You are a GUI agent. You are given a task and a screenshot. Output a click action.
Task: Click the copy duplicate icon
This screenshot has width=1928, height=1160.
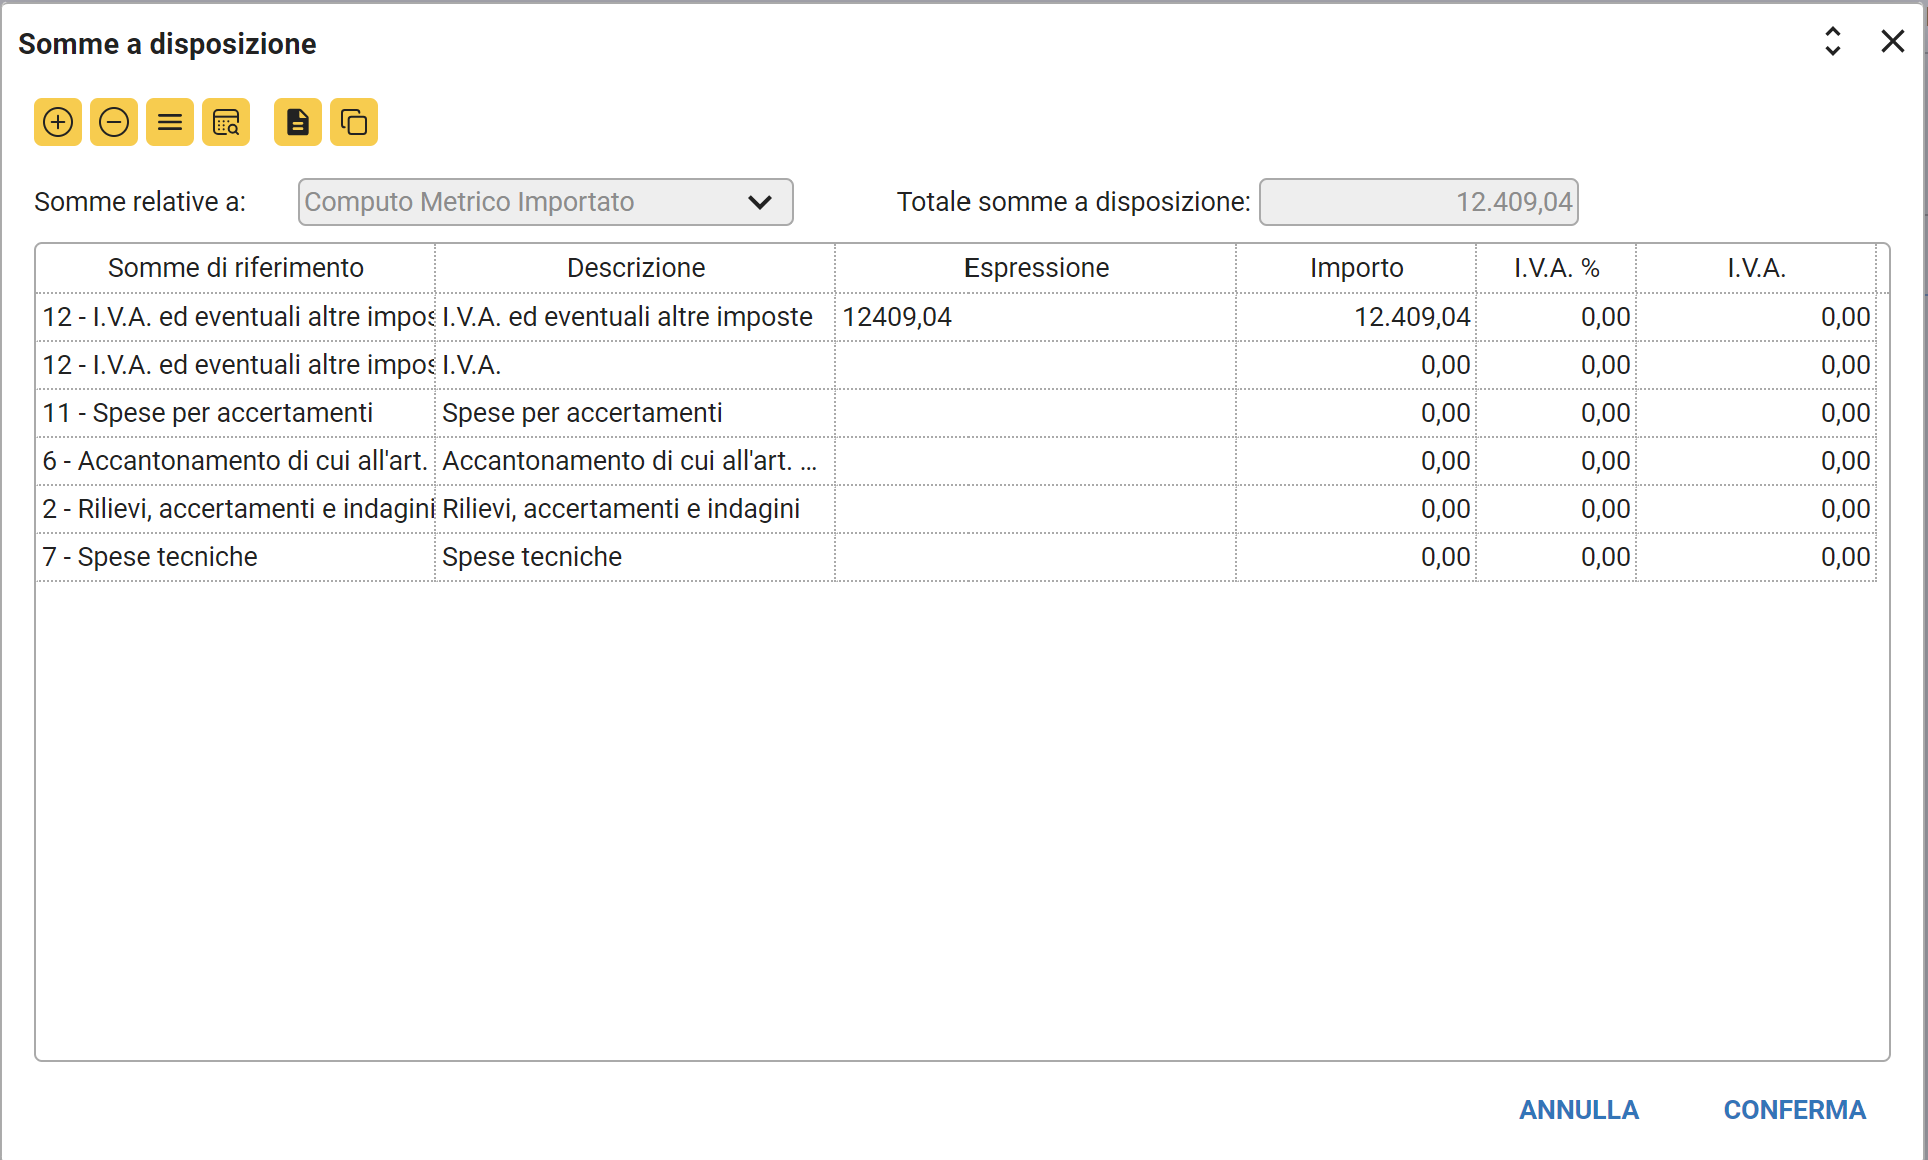(x=354, y=122)
